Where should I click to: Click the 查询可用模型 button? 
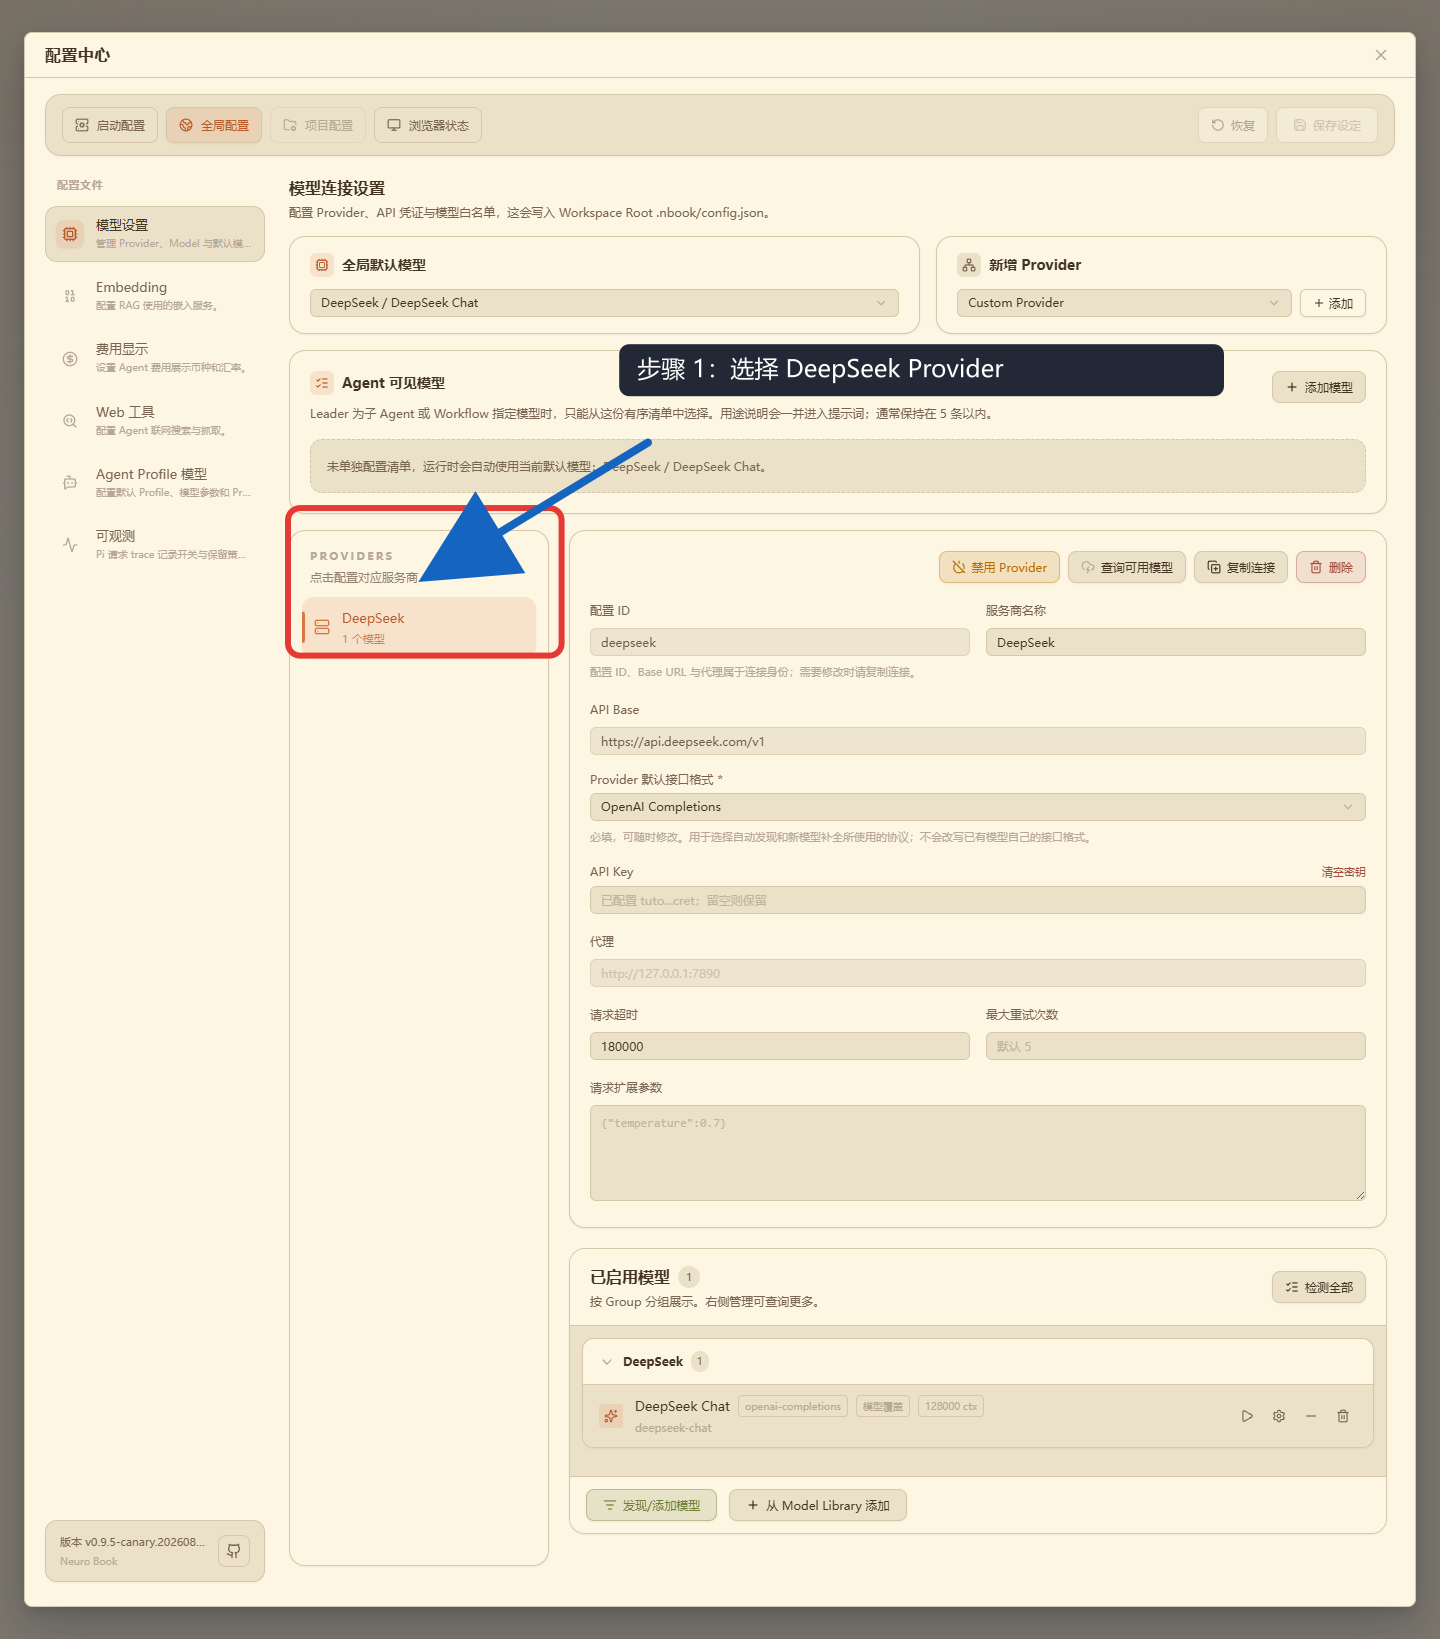tap(1127, 567)
